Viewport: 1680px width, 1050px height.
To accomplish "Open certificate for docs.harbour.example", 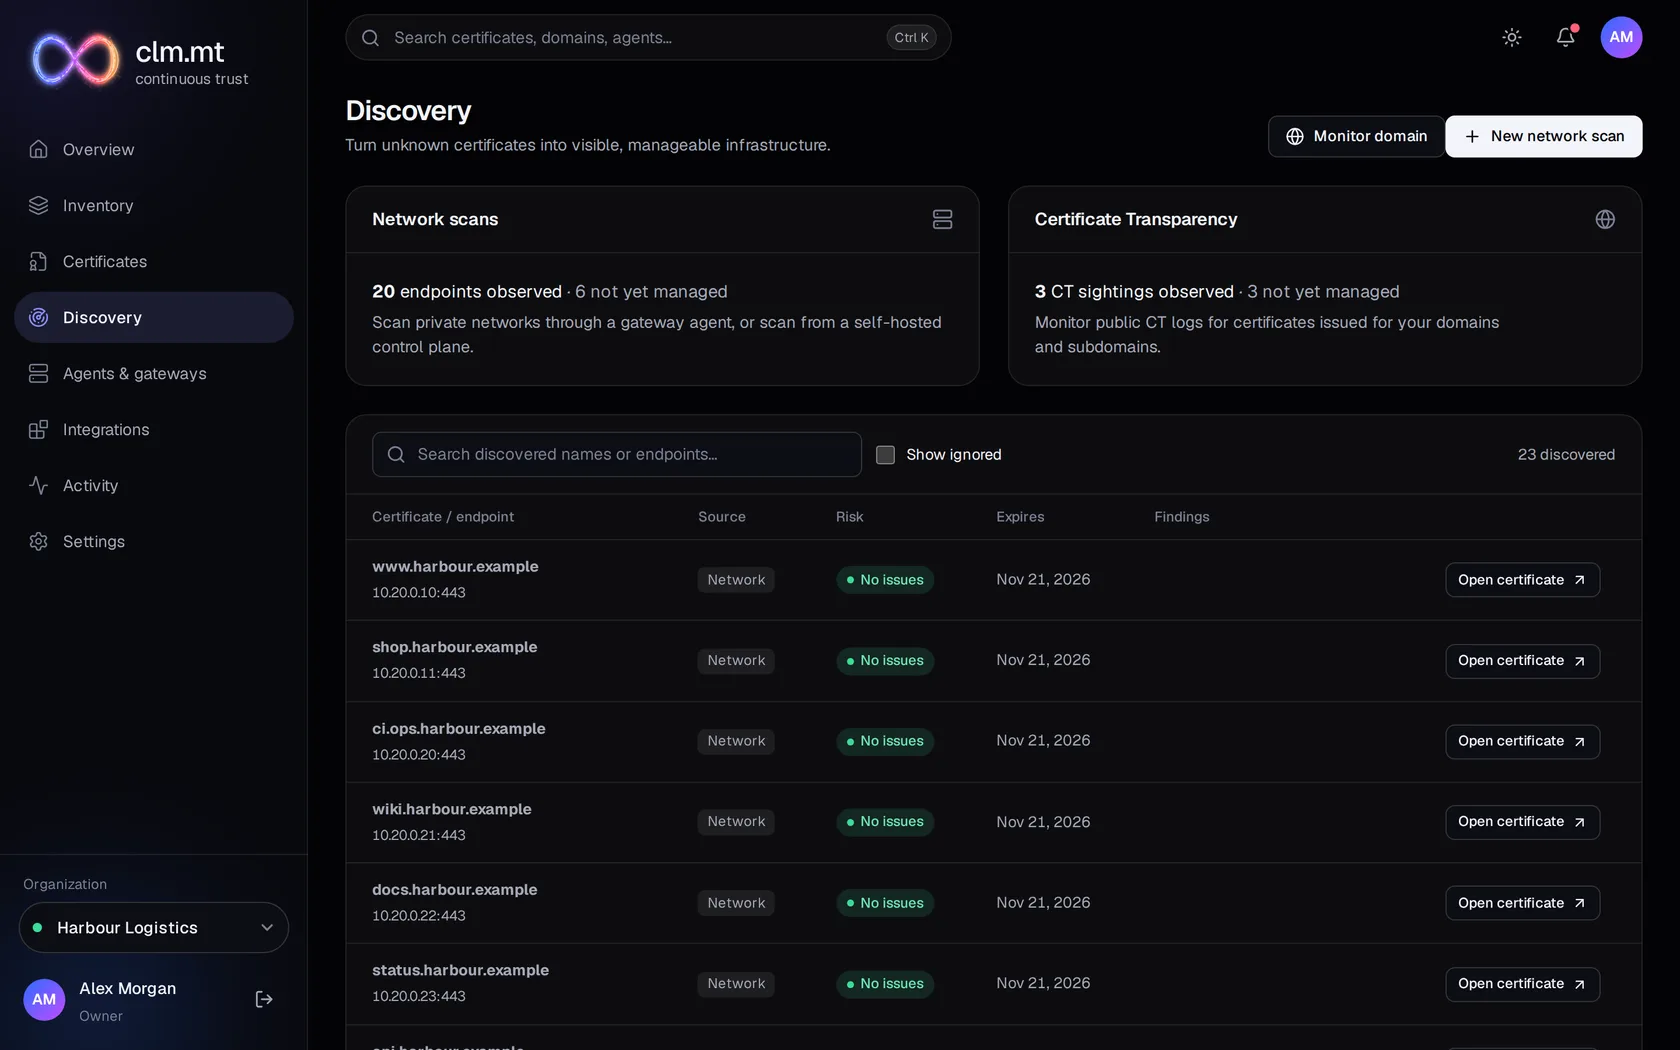I will coord(1522,903).
